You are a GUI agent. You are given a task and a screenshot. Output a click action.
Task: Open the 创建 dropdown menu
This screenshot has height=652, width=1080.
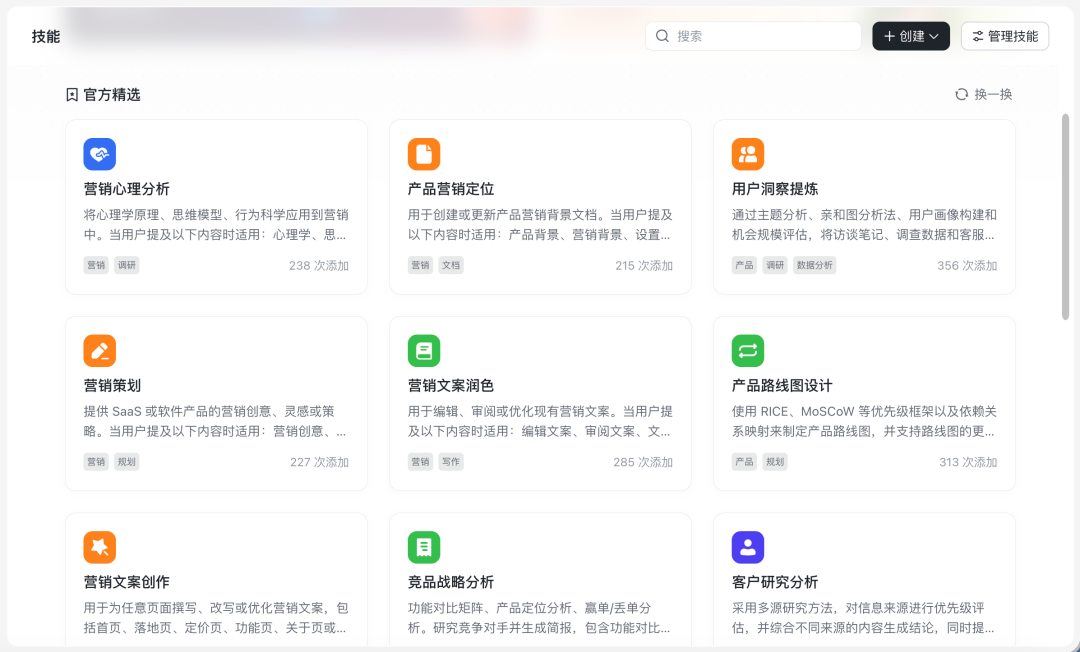coord(910,35)
